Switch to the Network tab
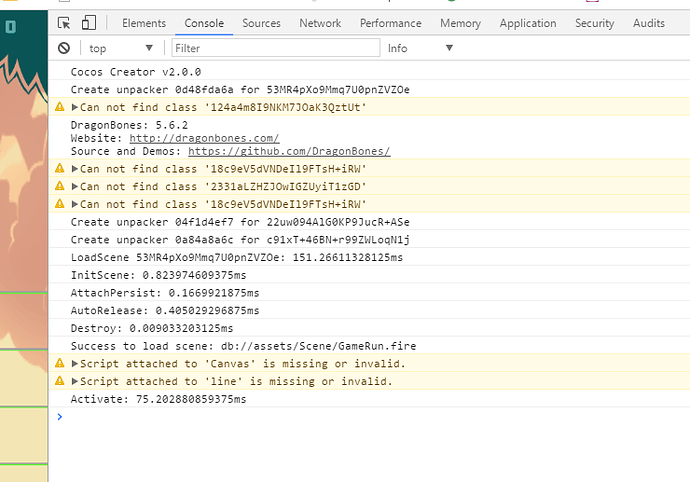Viewport: 690px width, 482px height. [320, 23]
